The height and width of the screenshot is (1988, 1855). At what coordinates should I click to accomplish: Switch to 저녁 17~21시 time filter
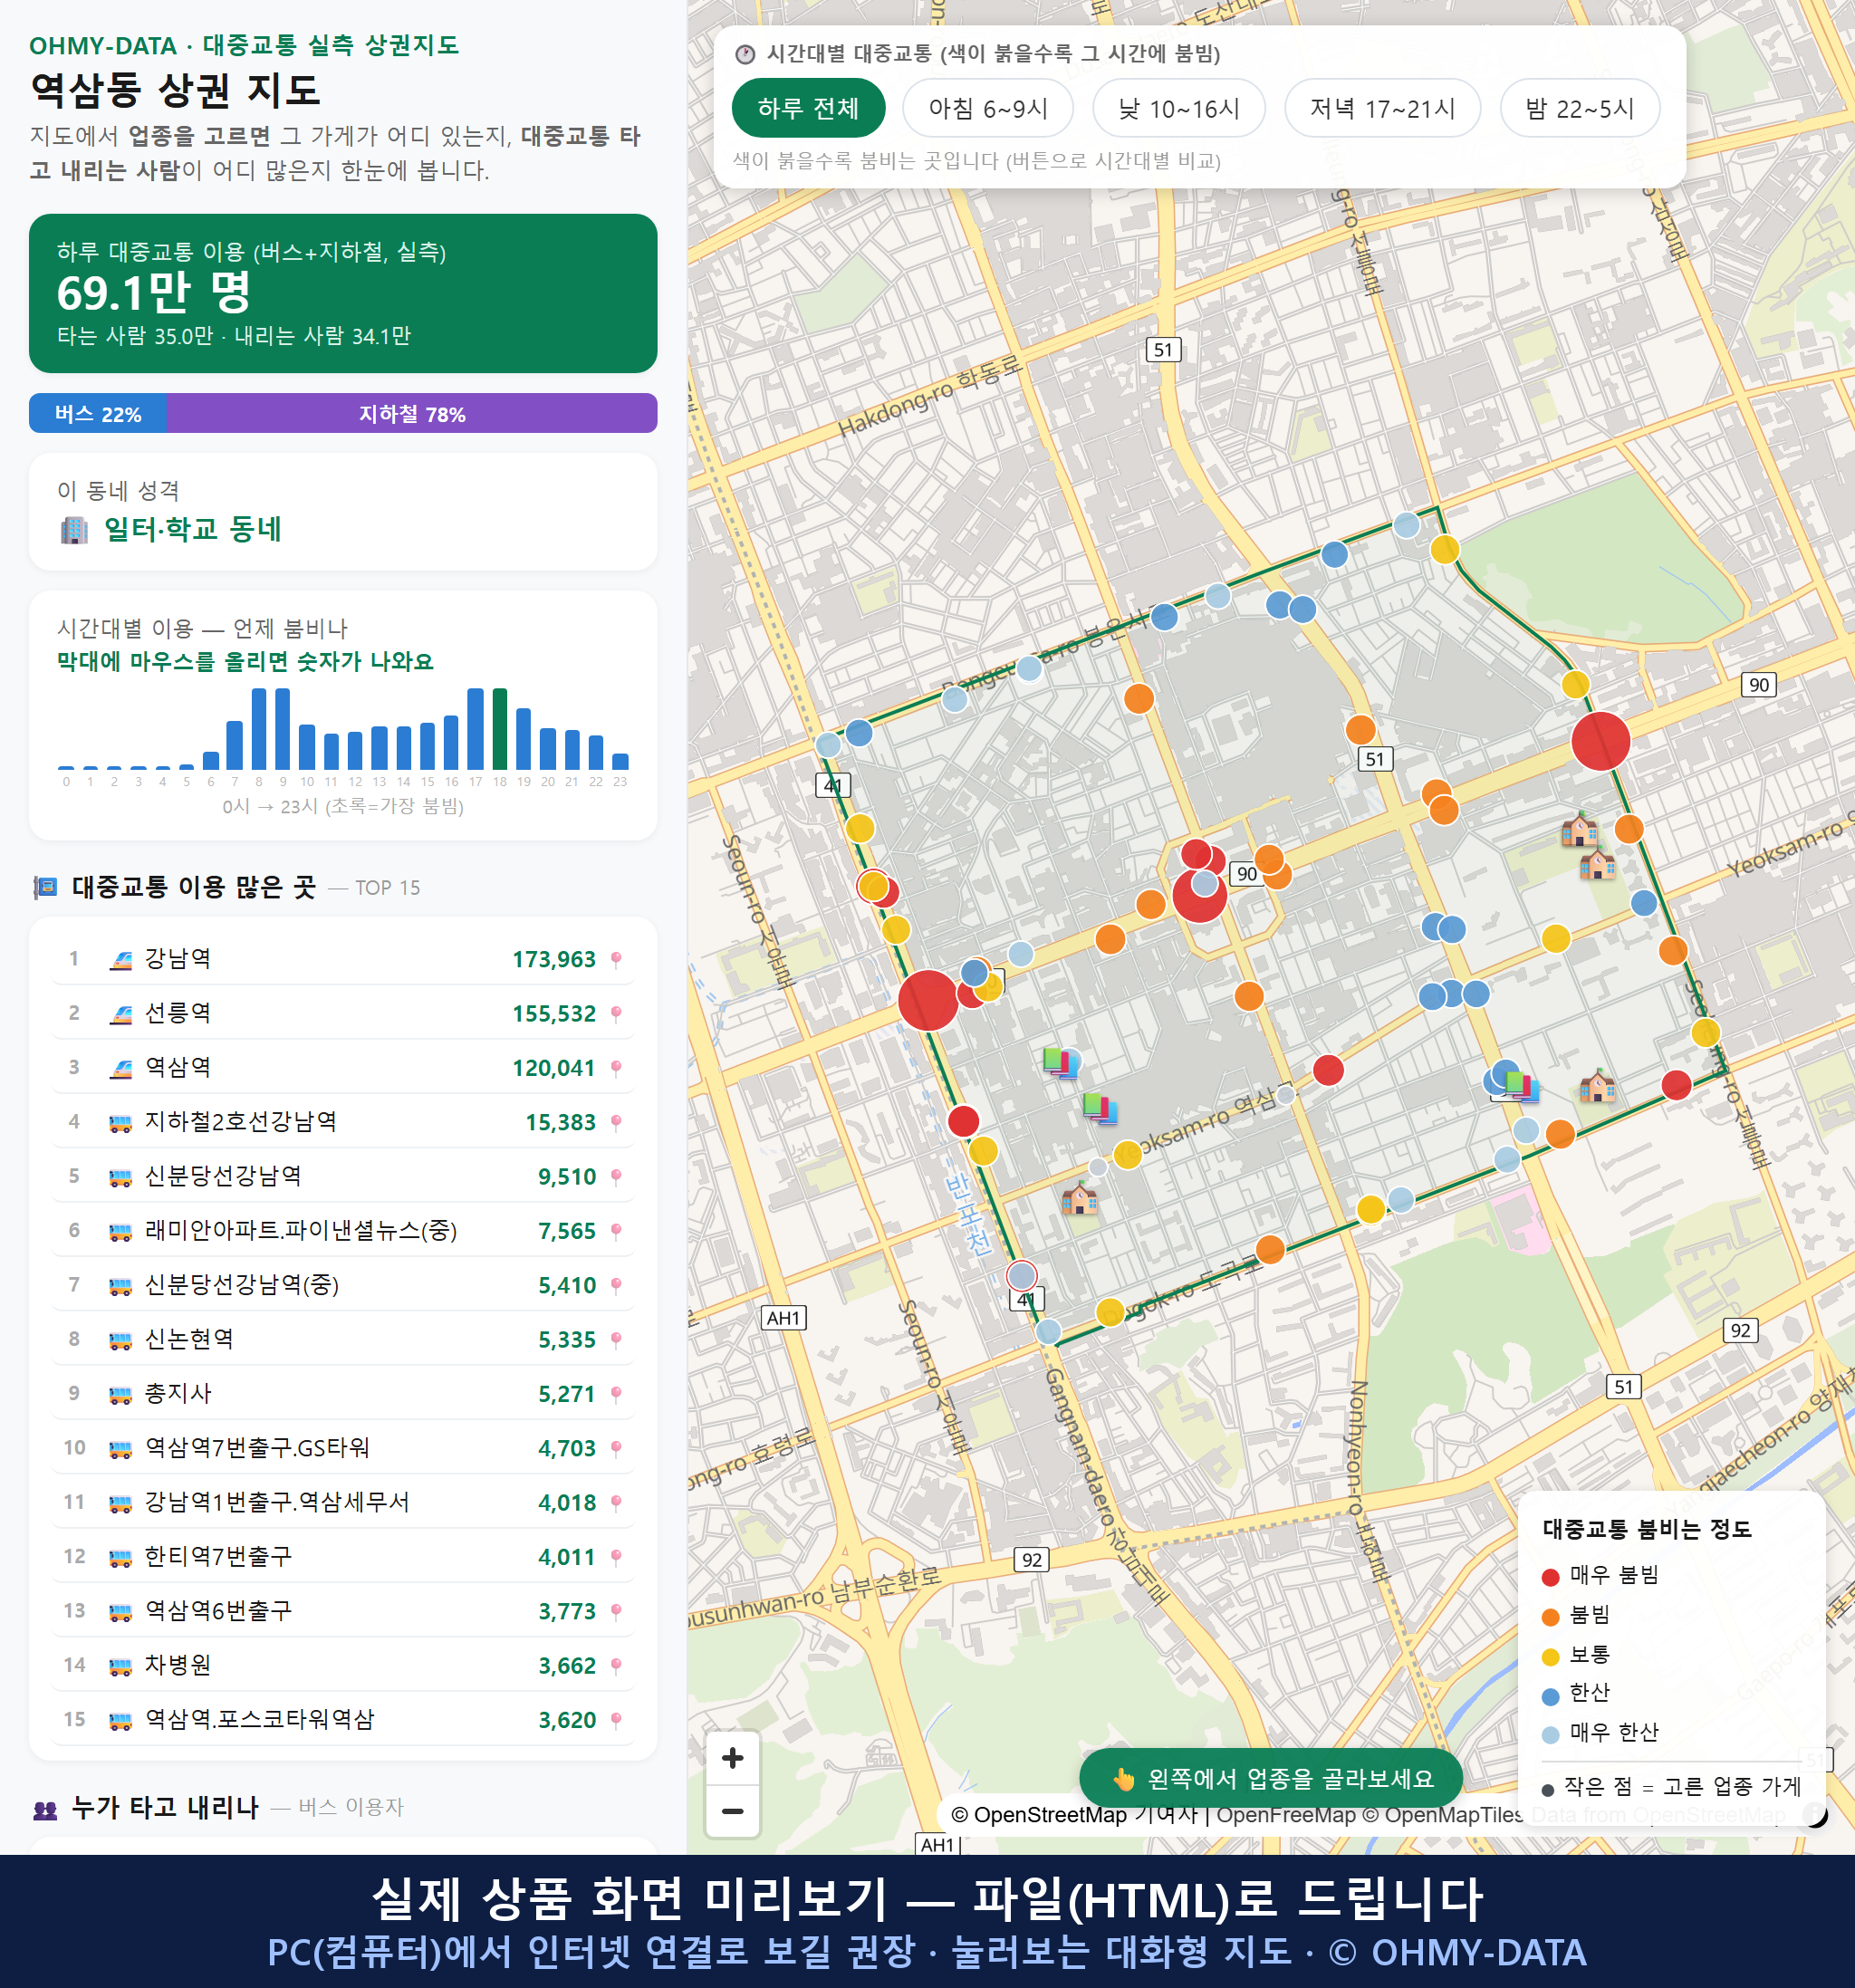[x=1382, y=108]
